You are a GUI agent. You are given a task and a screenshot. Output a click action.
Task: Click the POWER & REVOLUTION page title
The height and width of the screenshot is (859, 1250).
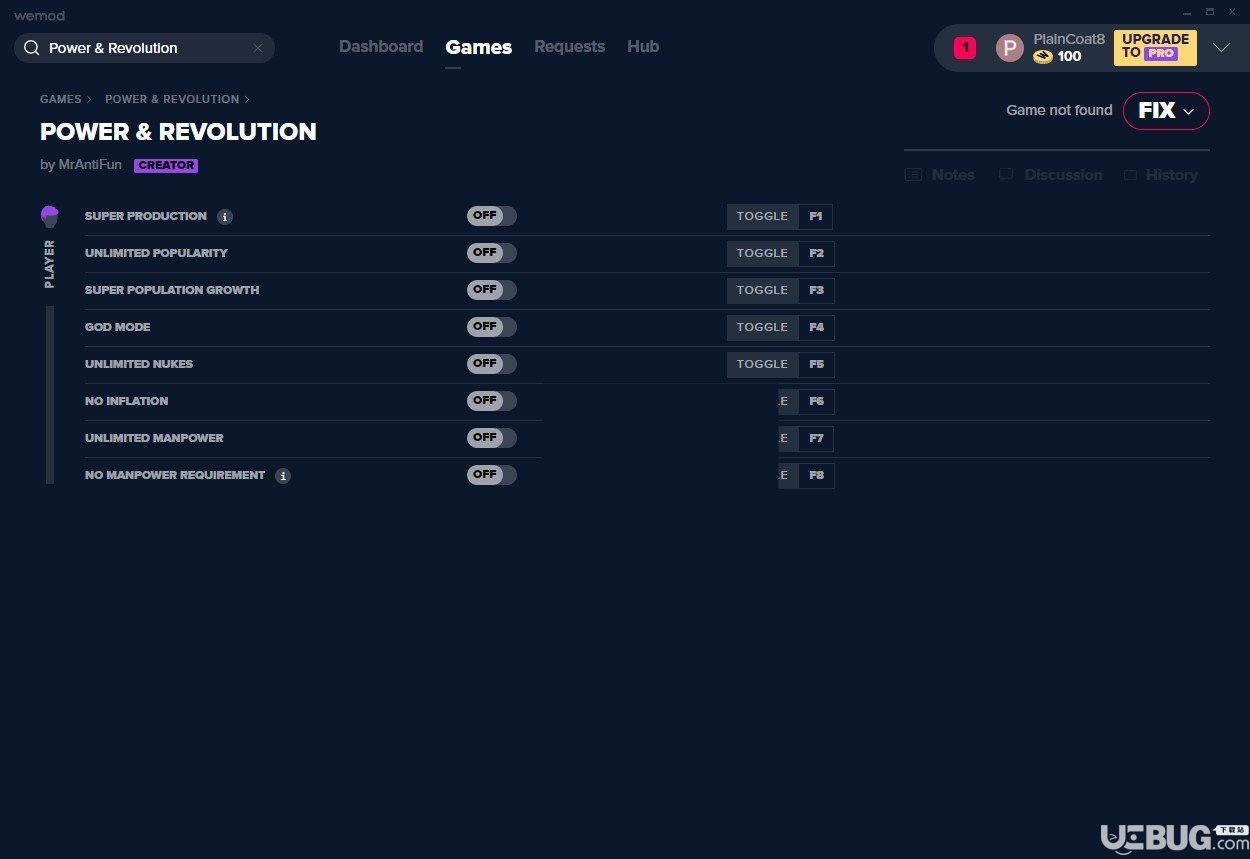pyautogui.click(x=178, y=132)
